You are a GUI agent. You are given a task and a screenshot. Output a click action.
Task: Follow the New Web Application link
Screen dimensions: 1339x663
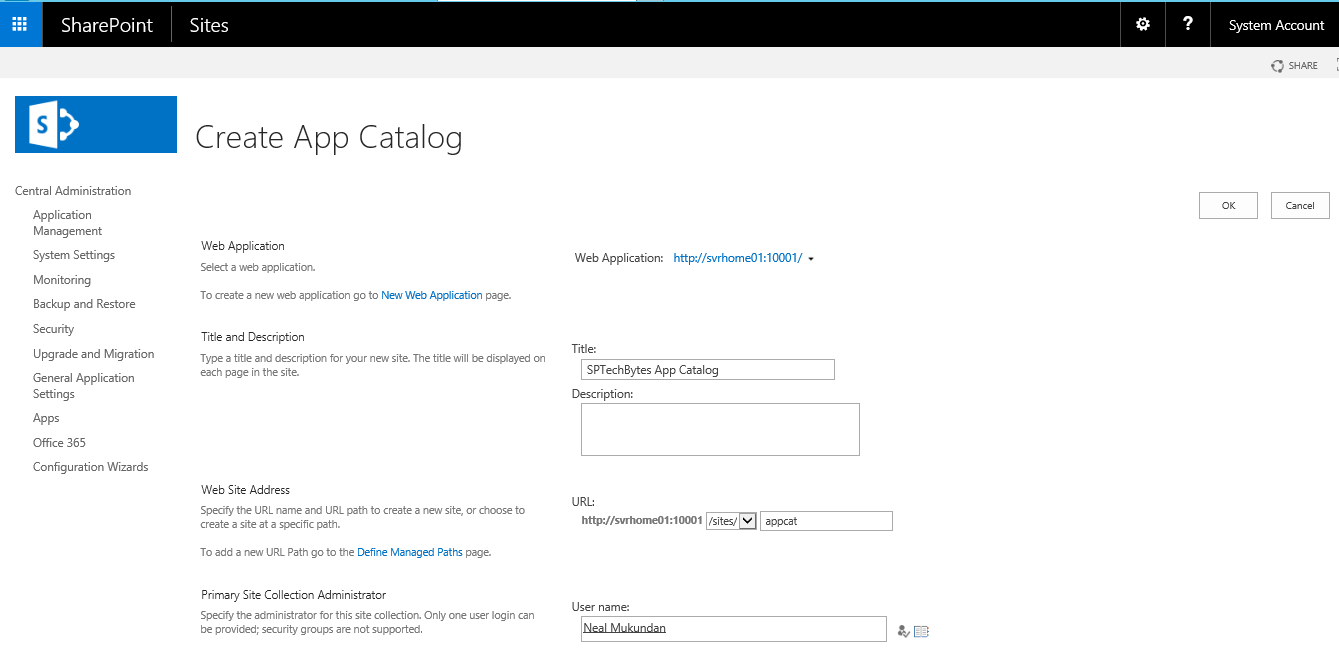click(432, 295)
